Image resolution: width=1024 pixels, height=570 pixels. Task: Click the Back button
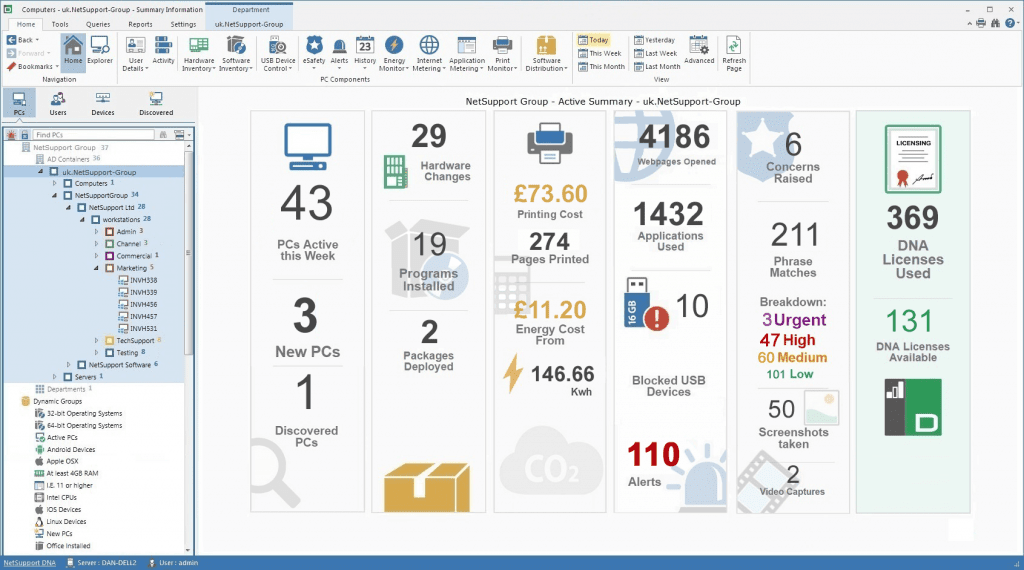click(x=23, y=40)
